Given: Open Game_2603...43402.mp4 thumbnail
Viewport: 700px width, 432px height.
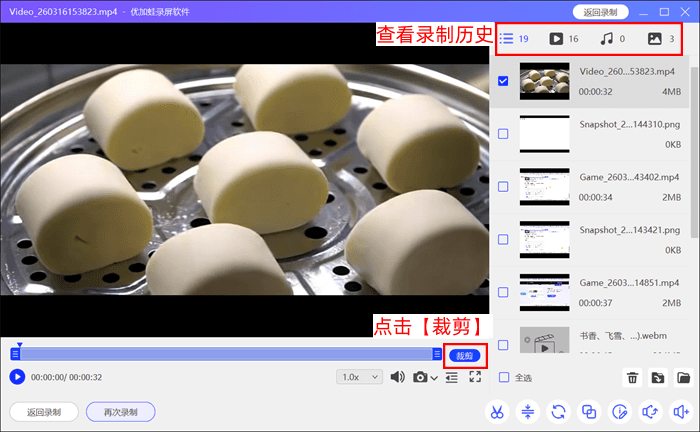Looking at the screenshot, I should point(544,187).
